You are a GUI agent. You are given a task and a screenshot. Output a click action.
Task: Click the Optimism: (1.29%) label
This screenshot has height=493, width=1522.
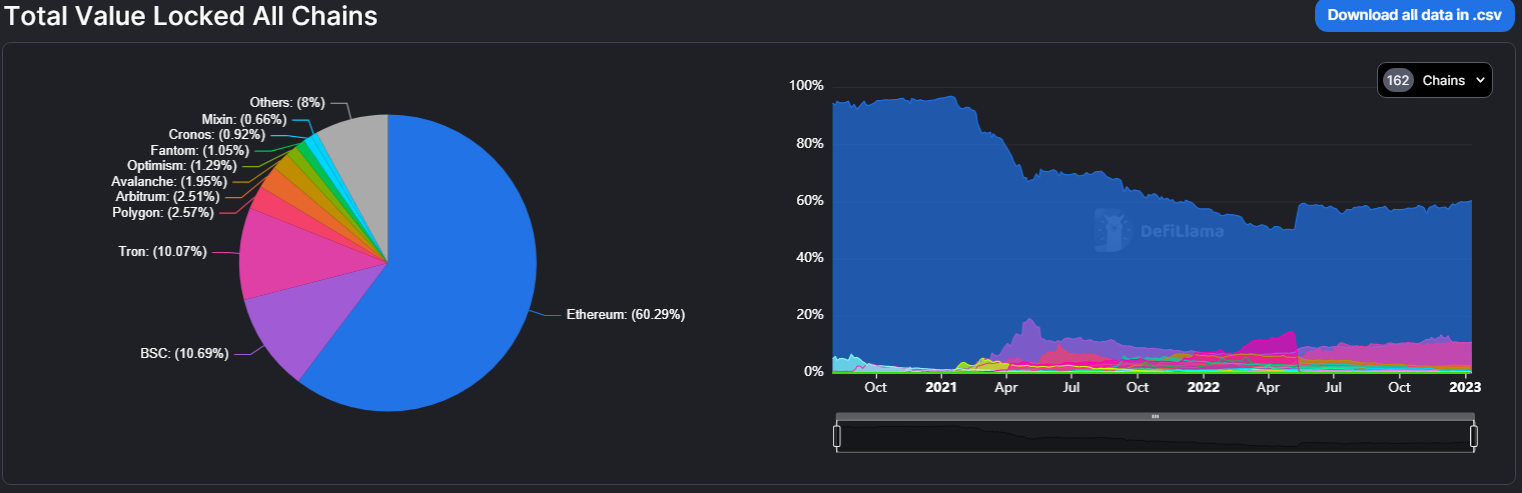click(x=182, y=165)
